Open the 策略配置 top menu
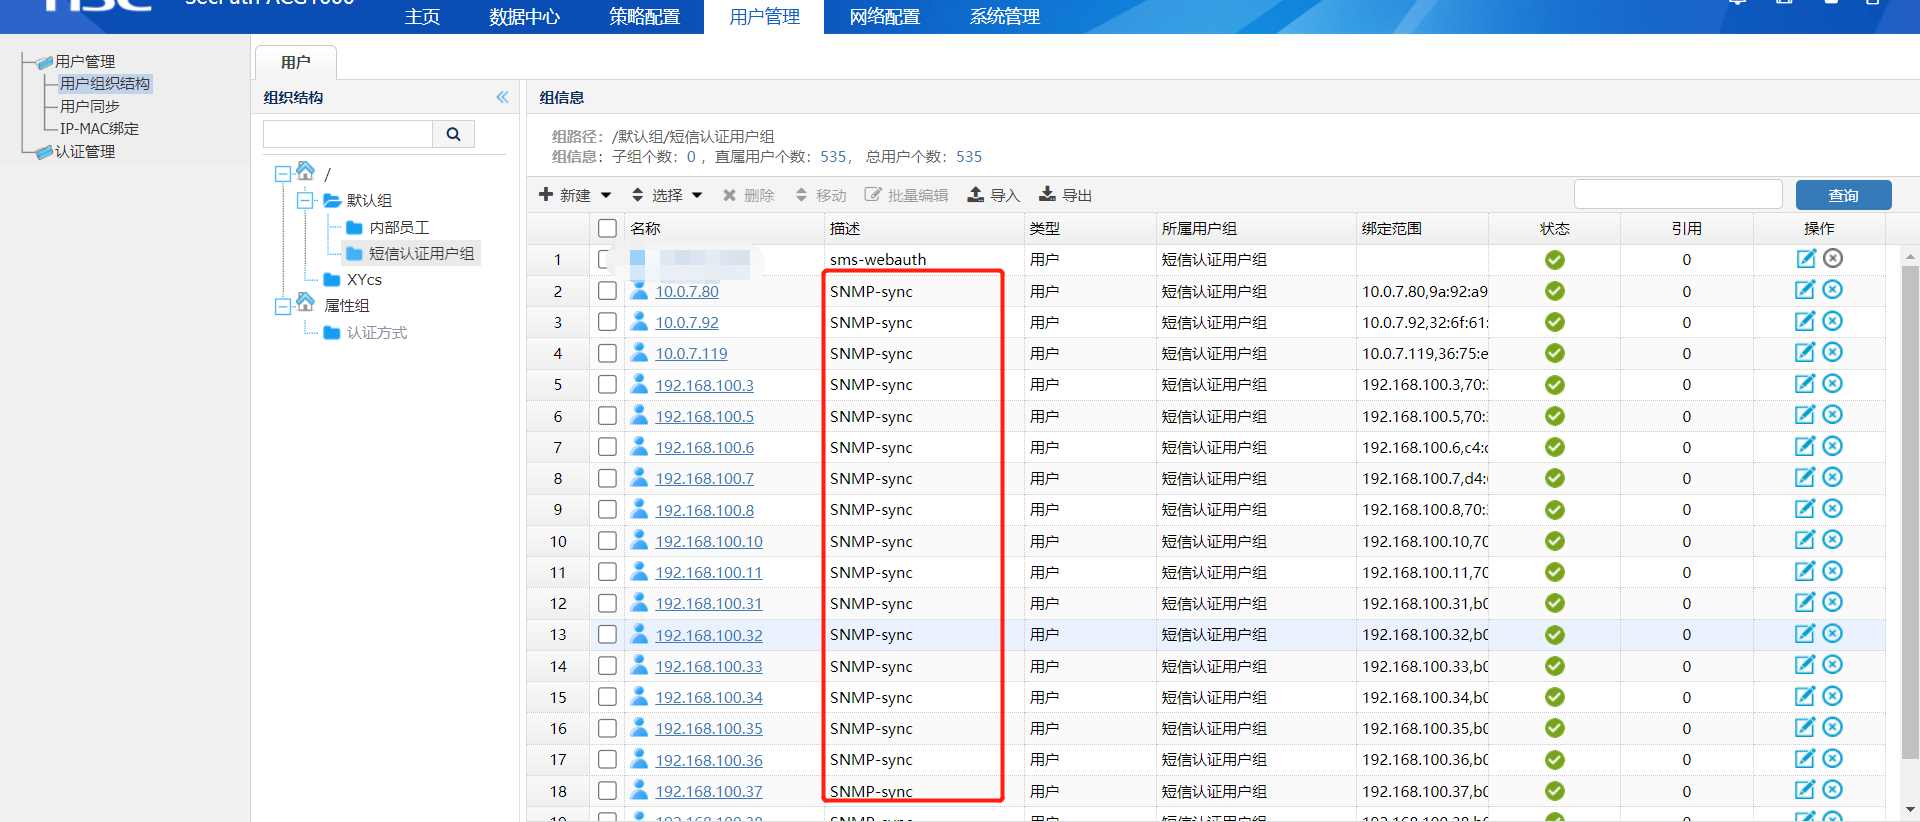The height and width of the screenshot is (822, 1920). (x=645, y=17)
